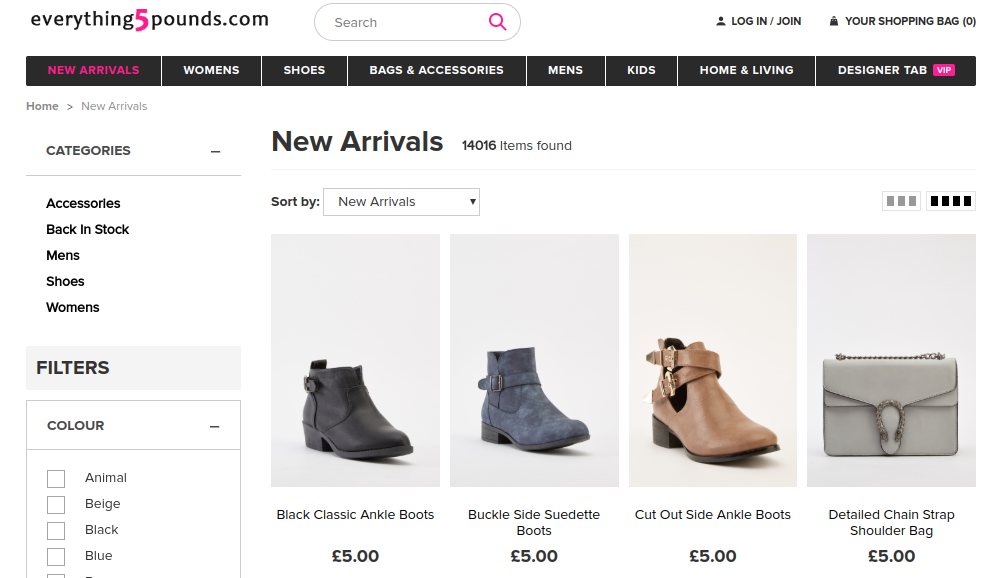This screenshot has height=578, width=991.
Task: Click the magnifier search icon
Action: click(x=497, y=22)
